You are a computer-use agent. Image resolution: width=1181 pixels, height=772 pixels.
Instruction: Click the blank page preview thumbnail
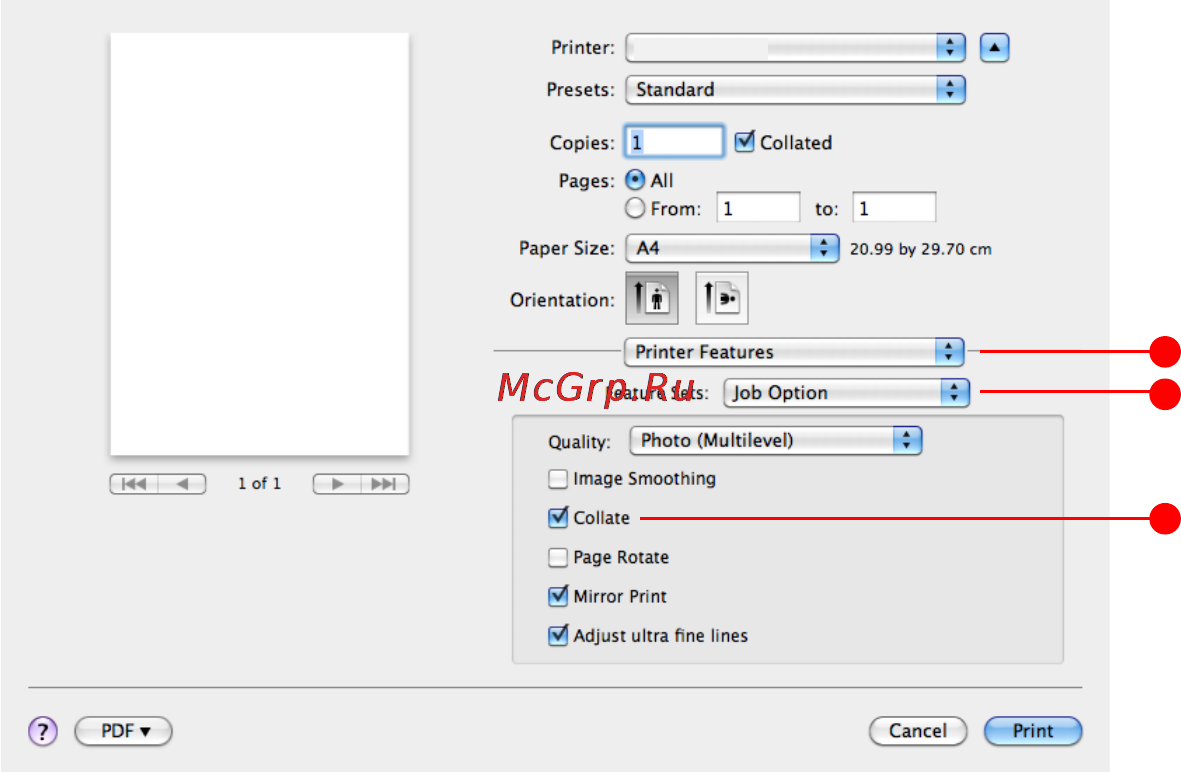click(x=260, y=244)
